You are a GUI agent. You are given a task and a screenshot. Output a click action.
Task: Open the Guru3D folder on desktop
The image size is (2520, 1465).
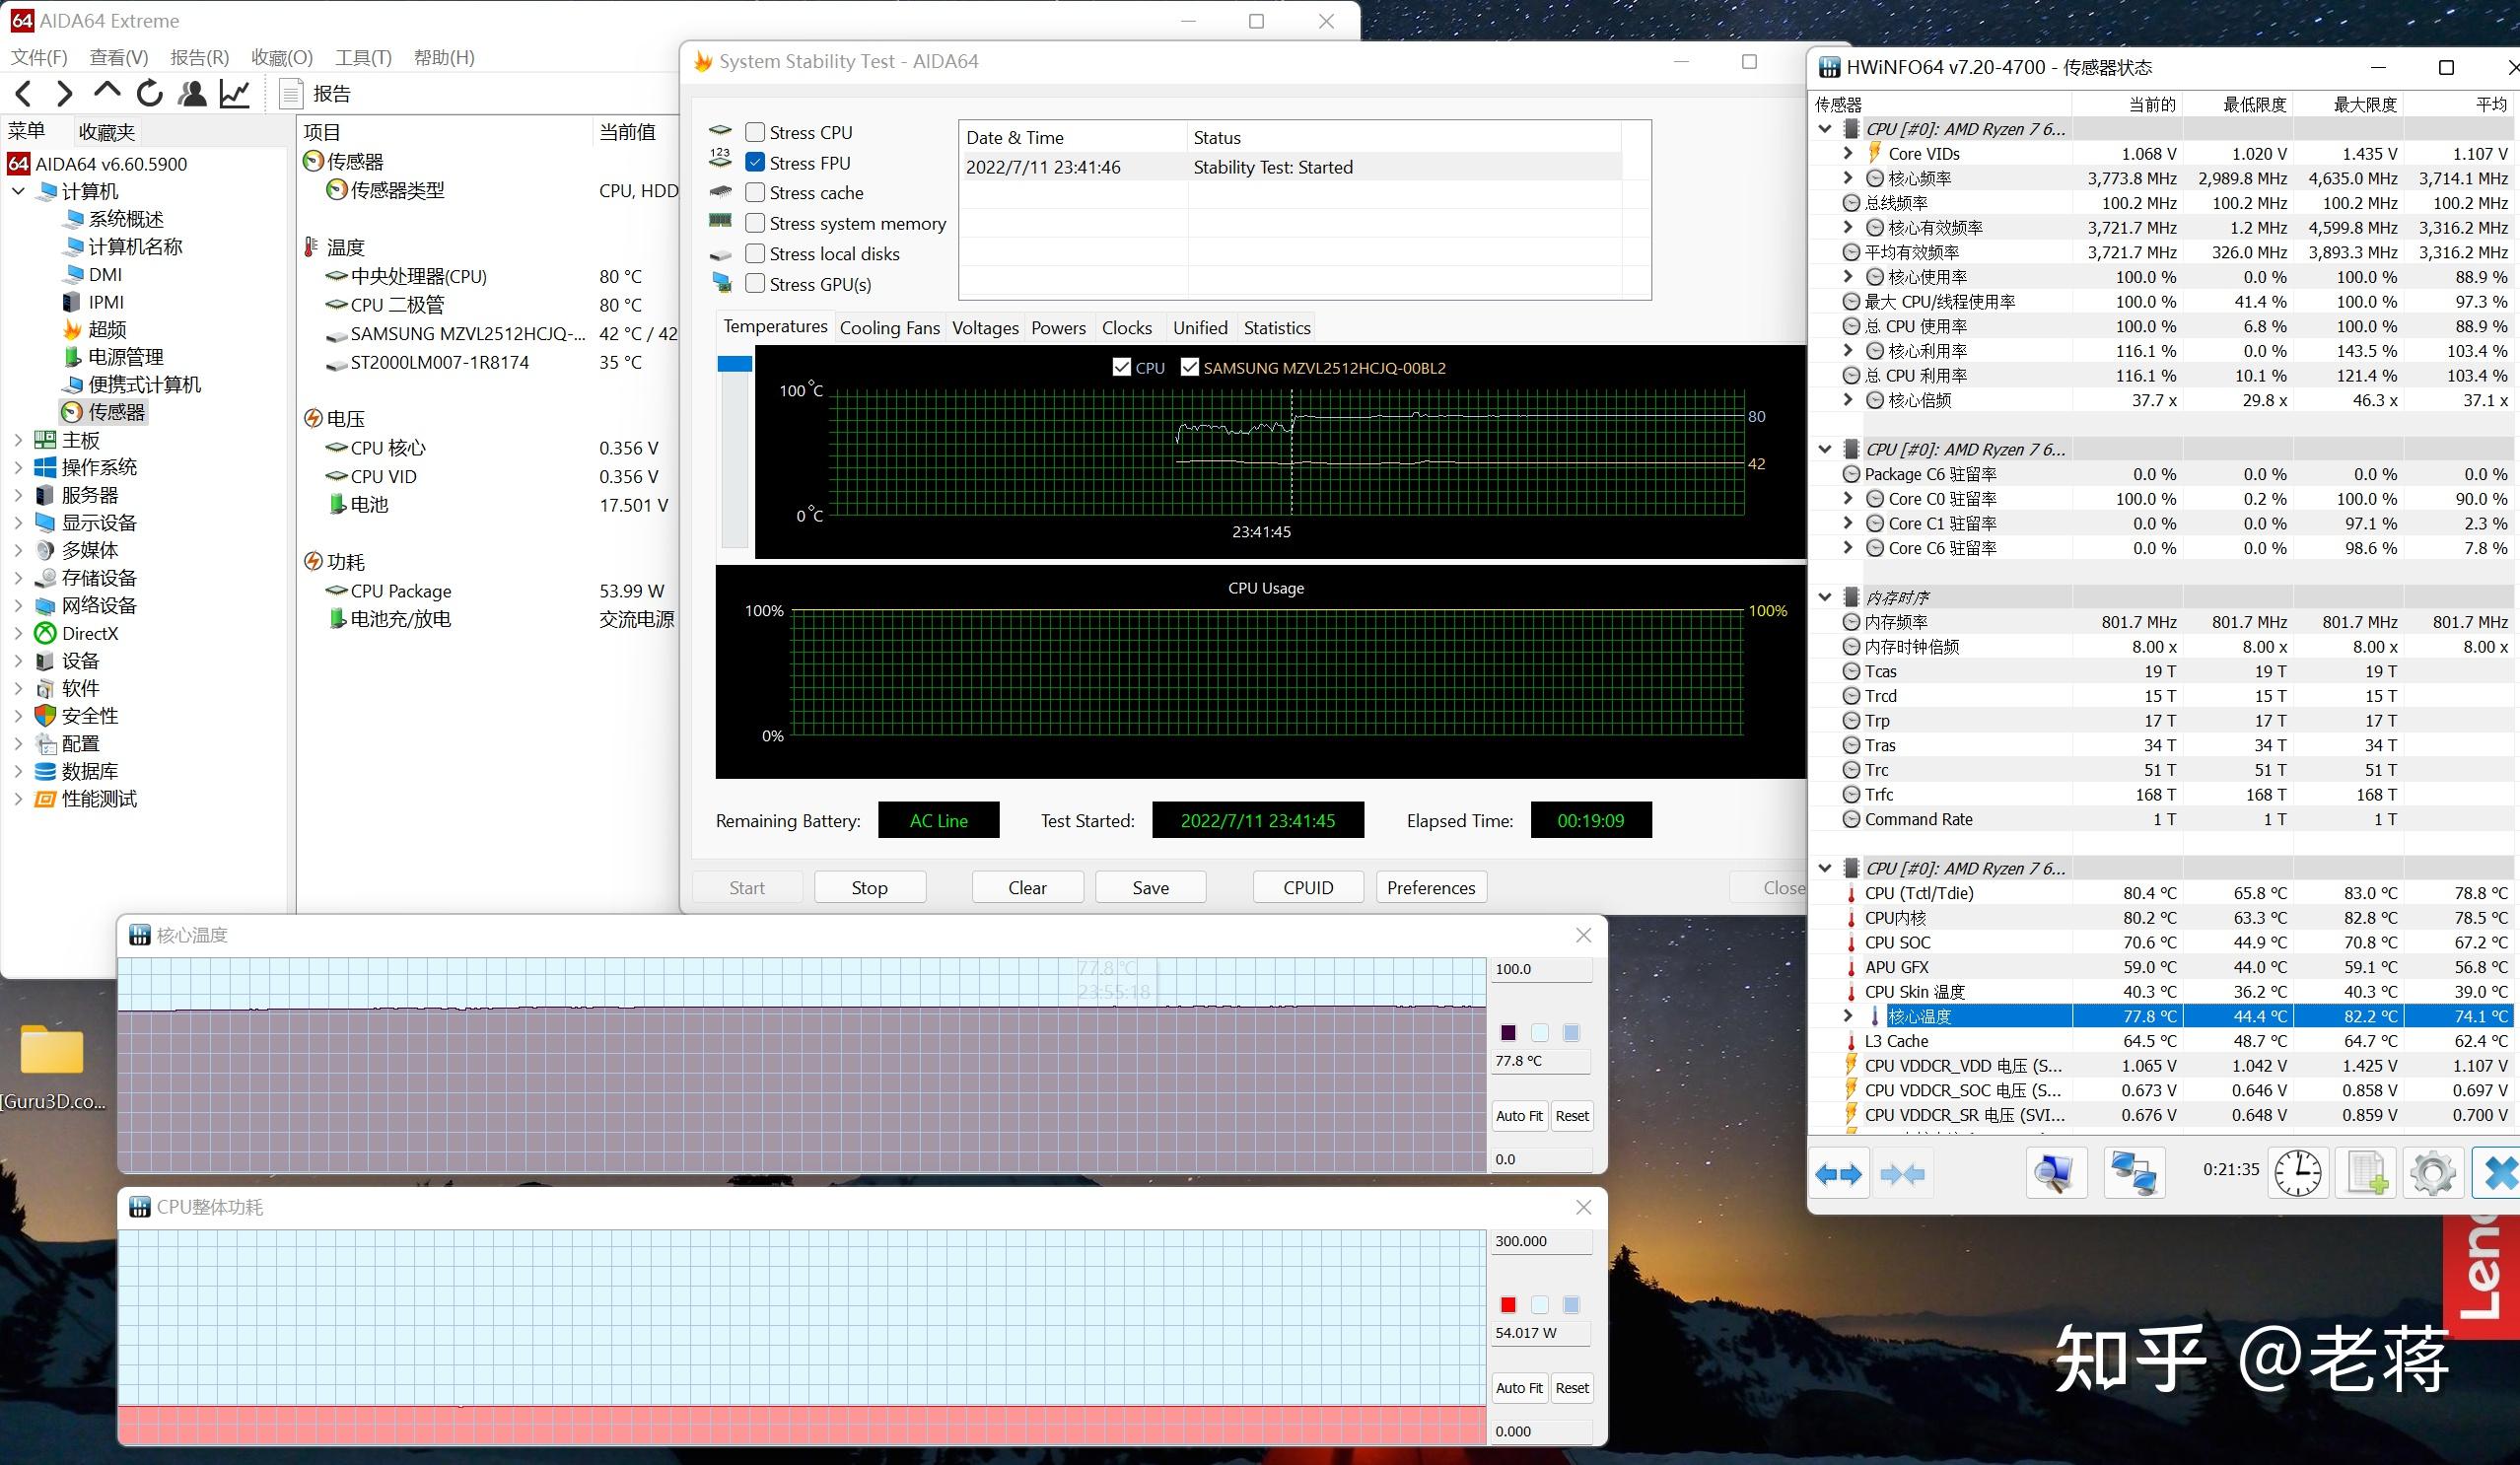click(x=52, y=1052)
